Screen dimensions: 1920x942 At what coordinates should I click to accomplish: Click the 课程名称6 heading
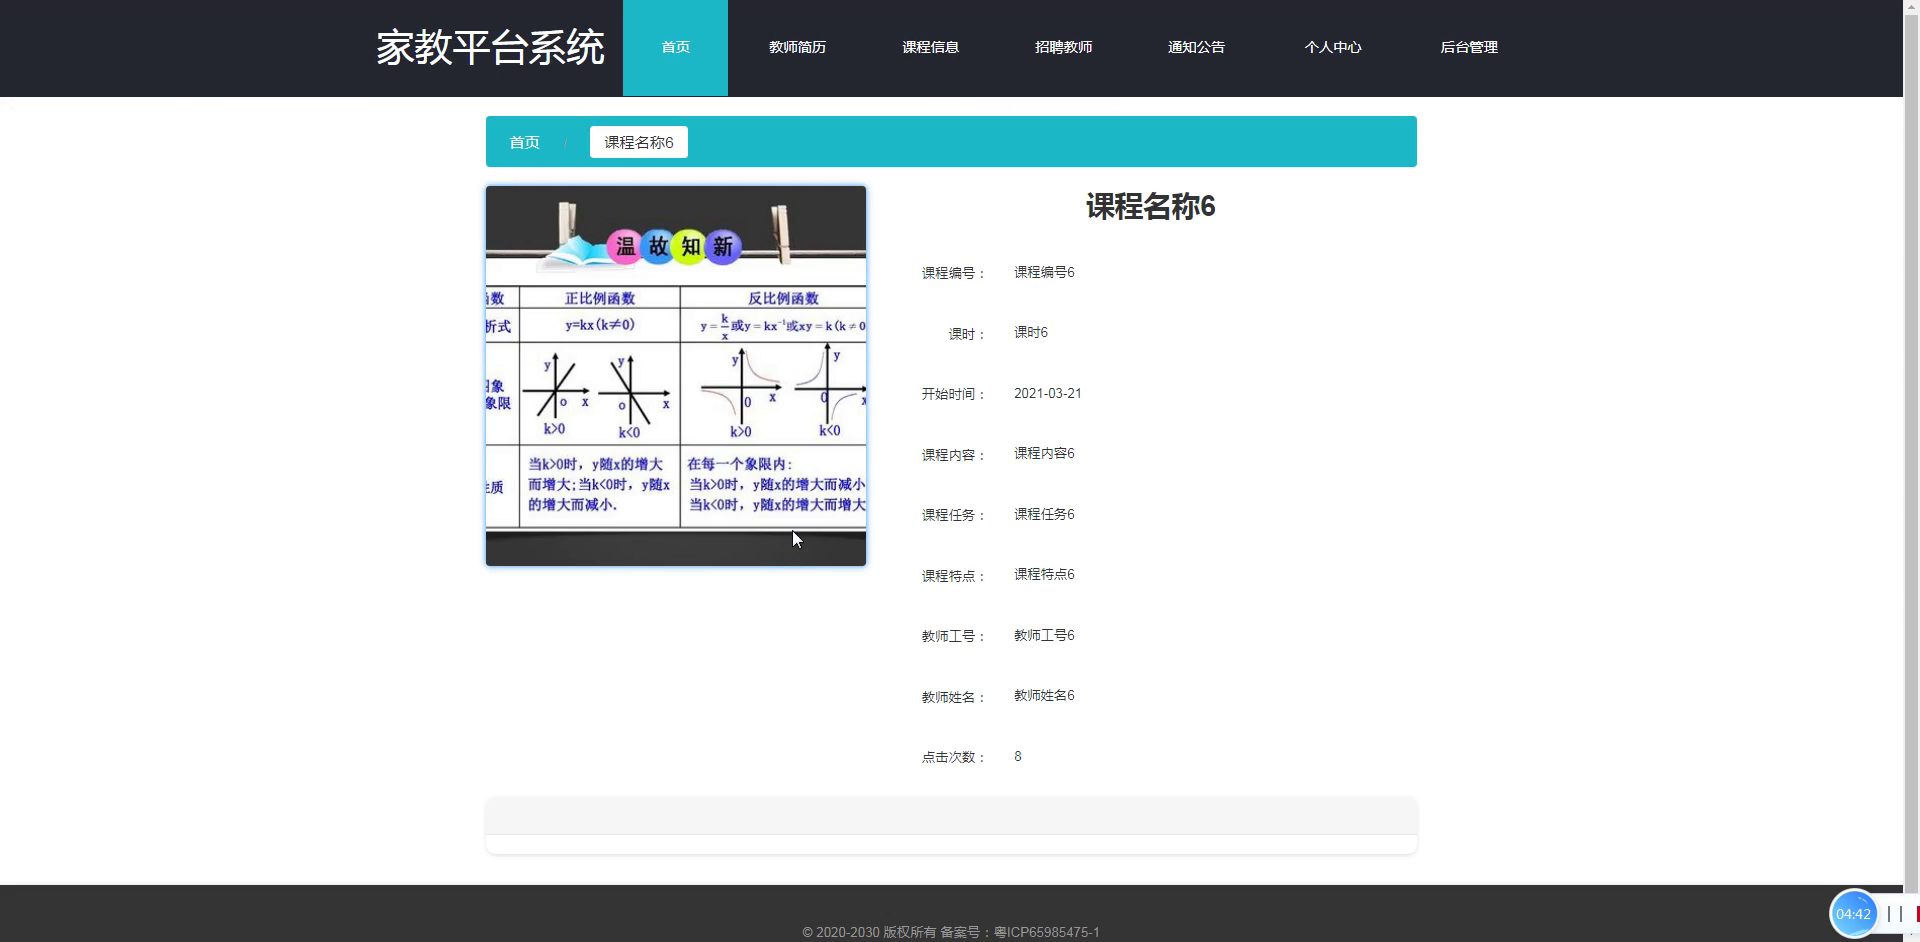(x=1150, y=207)
